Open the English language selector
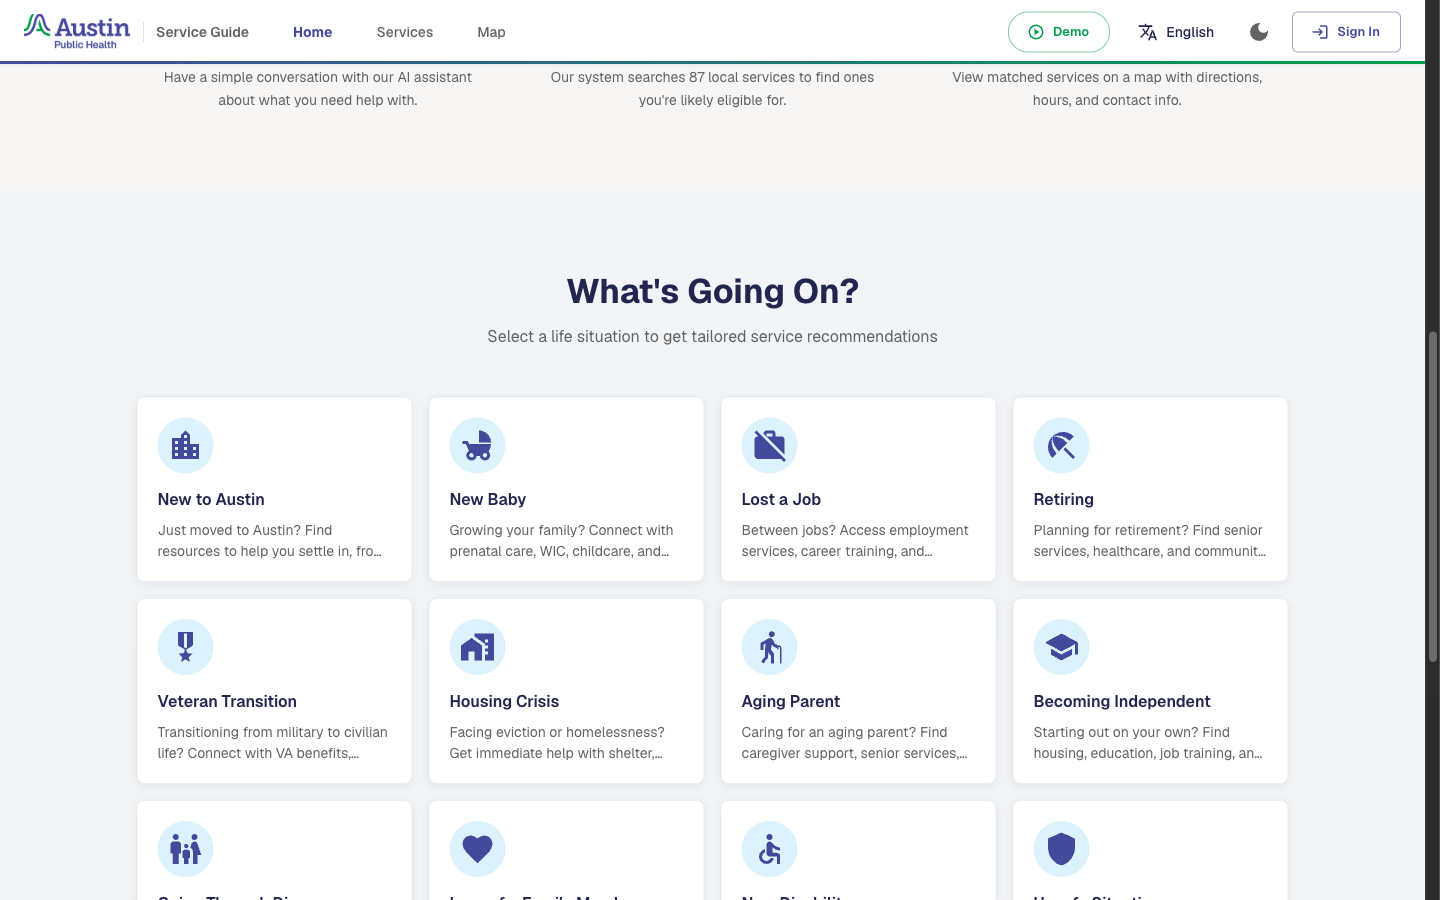This screenshot has height=900, width=1440. point(1176,32)
